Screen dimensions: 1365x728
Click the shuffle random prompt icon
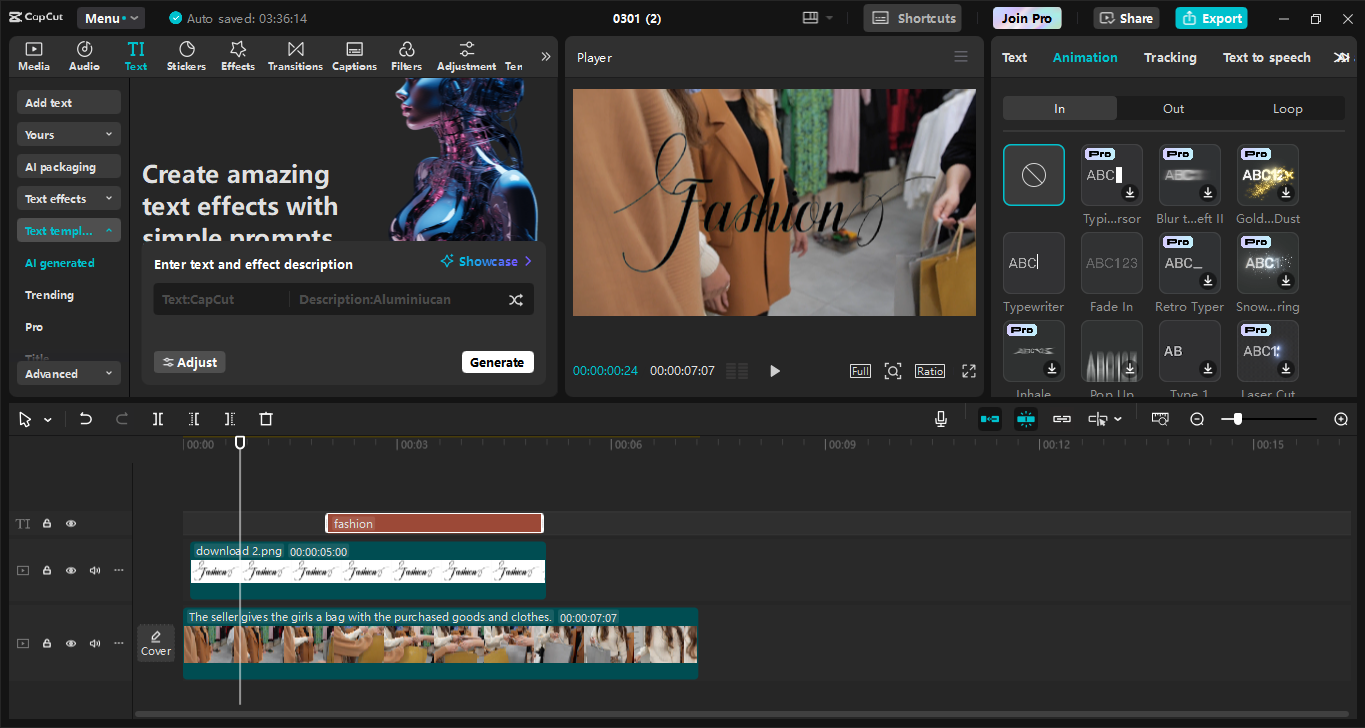coord(516,300)
